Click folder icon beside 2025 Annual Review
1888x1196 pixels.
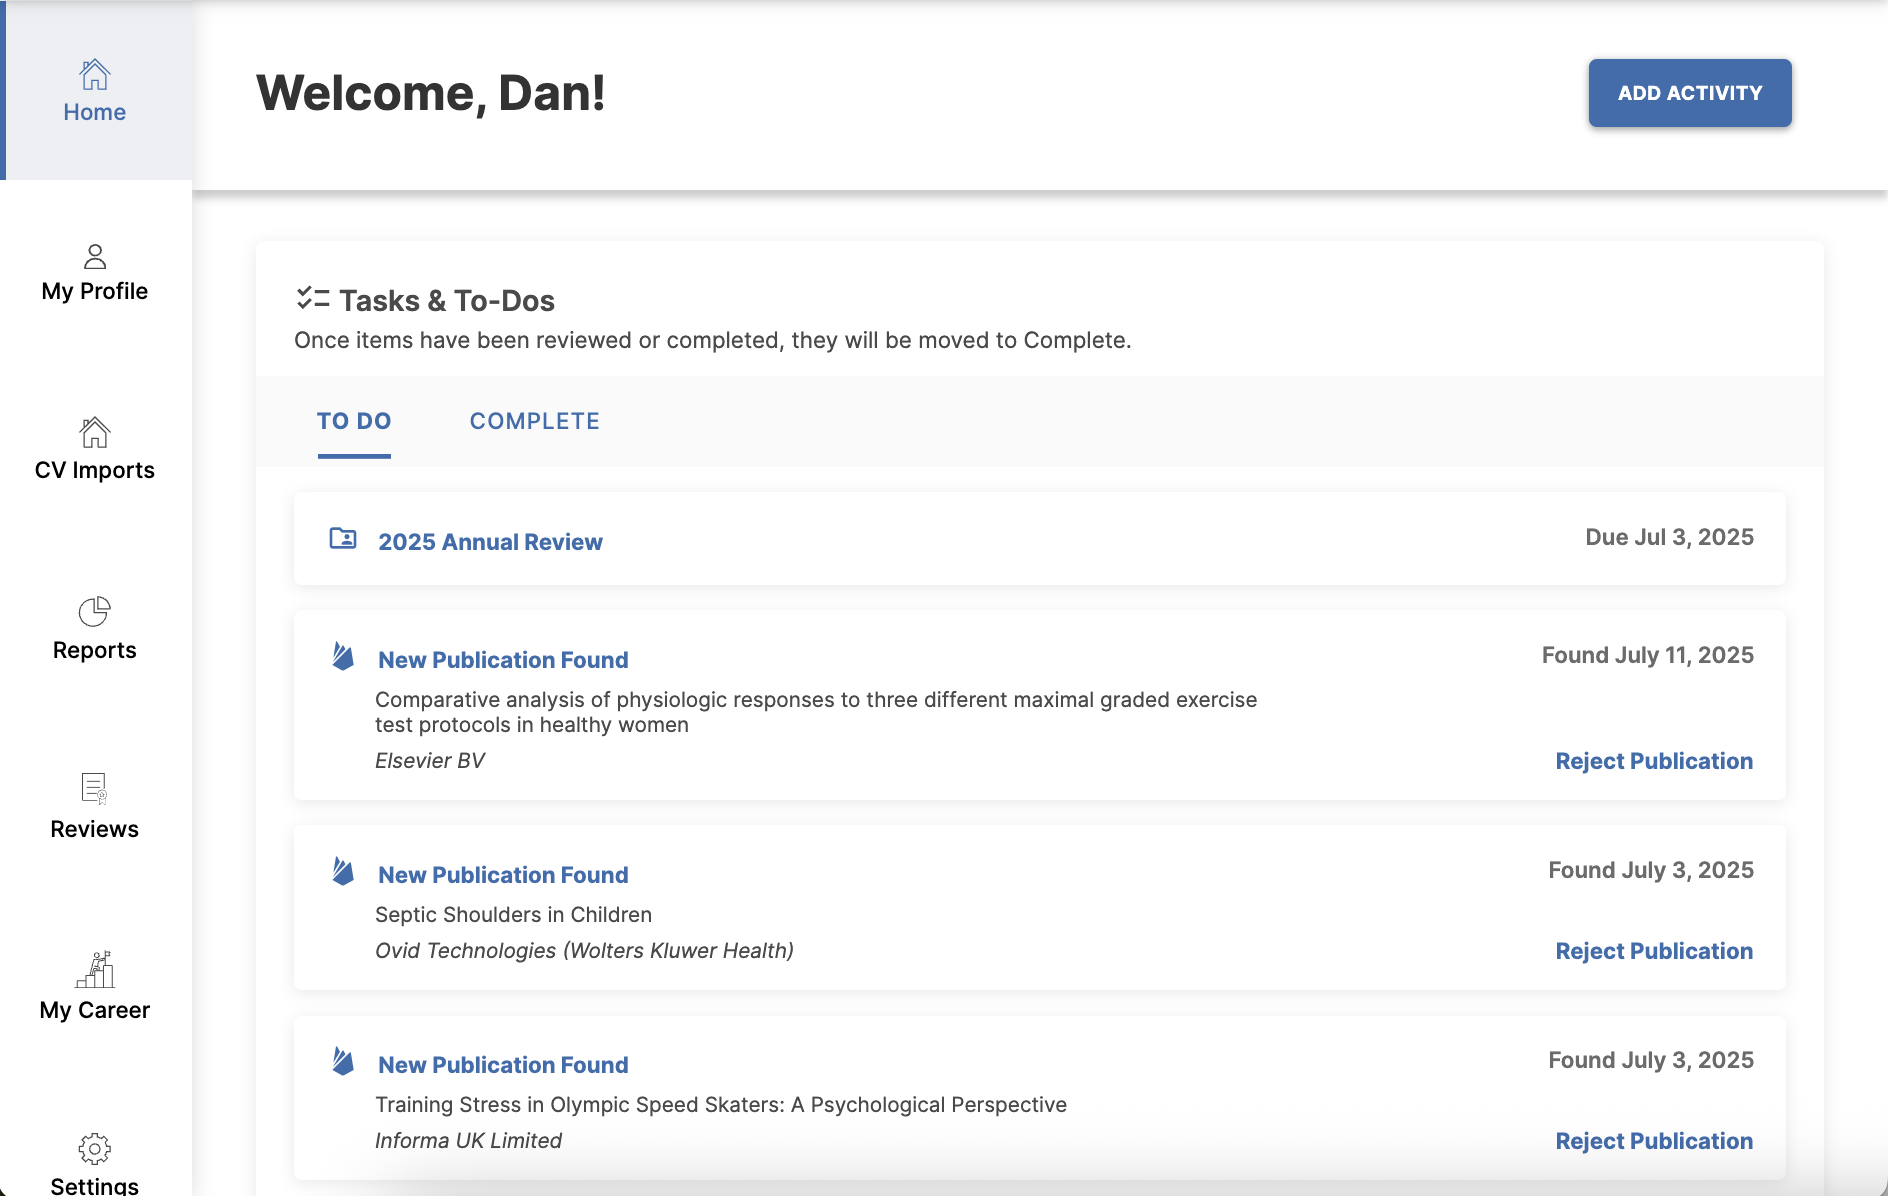click(343, 539)
